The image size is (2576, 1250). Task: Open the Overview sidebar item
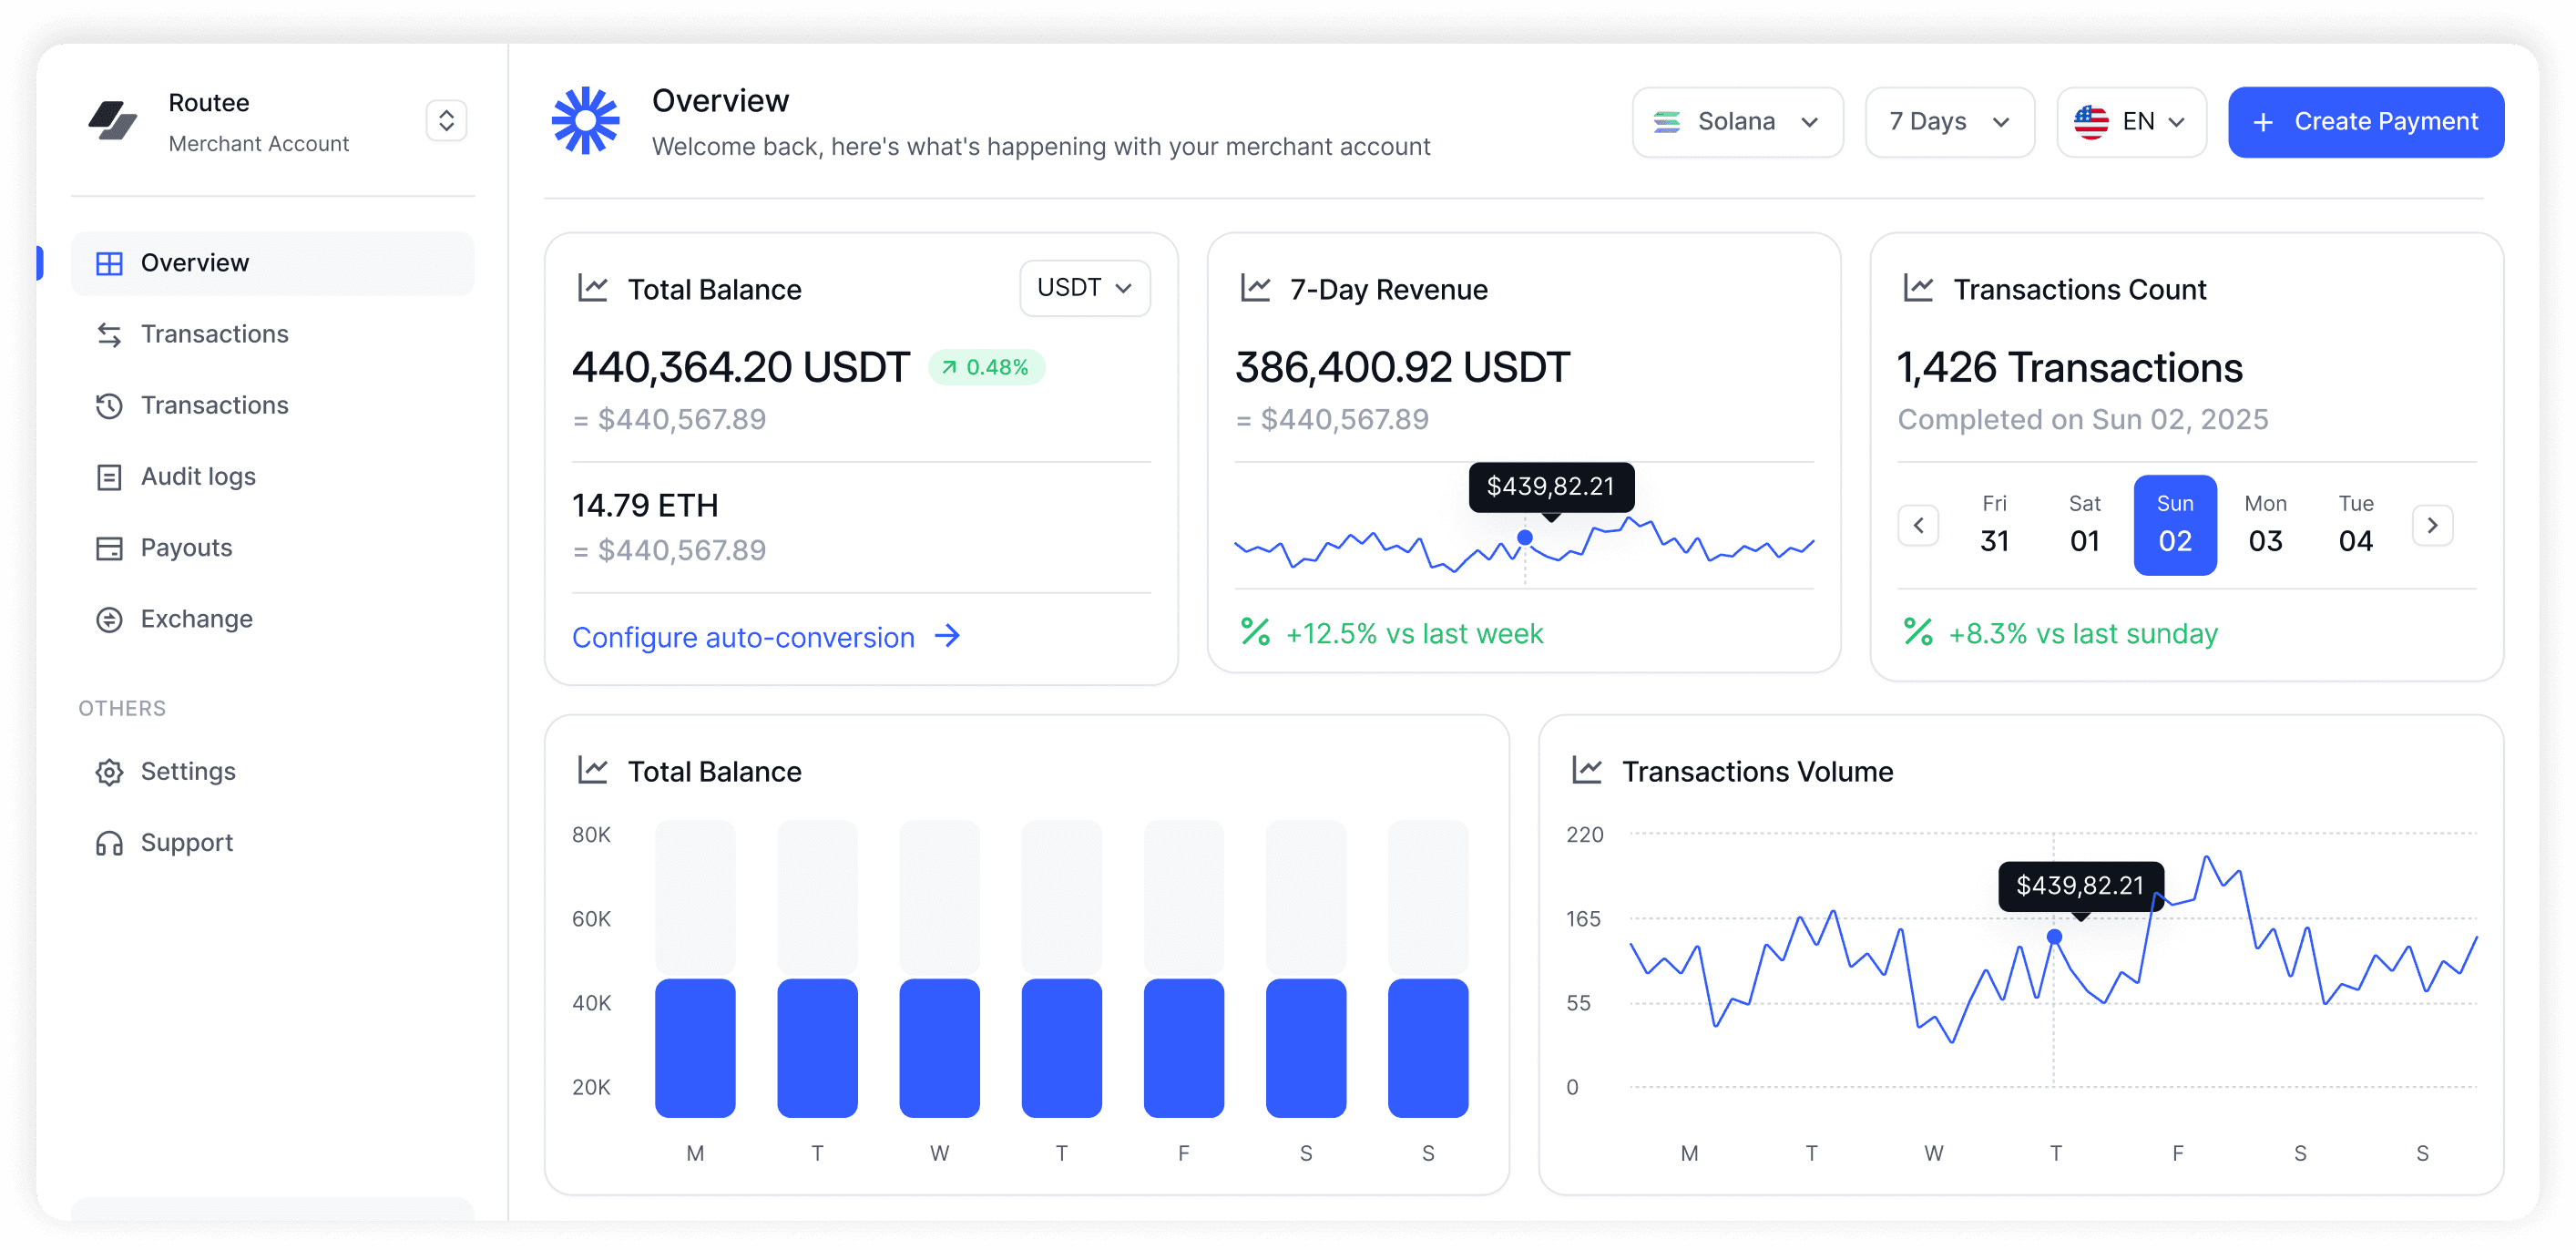(272, 263)
